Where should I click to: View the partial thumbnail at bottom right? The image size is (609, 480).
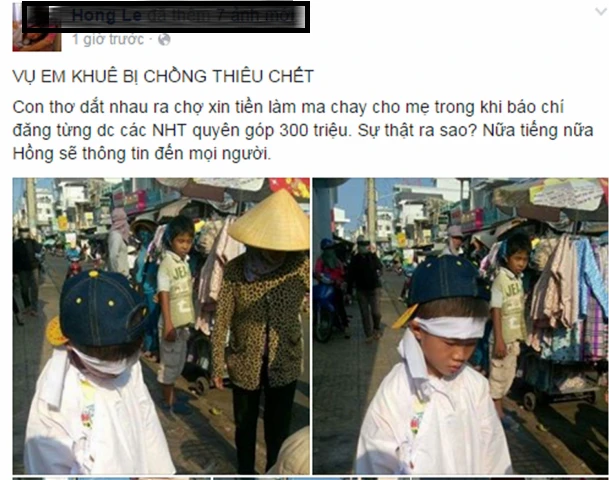(x=510, y=478)
